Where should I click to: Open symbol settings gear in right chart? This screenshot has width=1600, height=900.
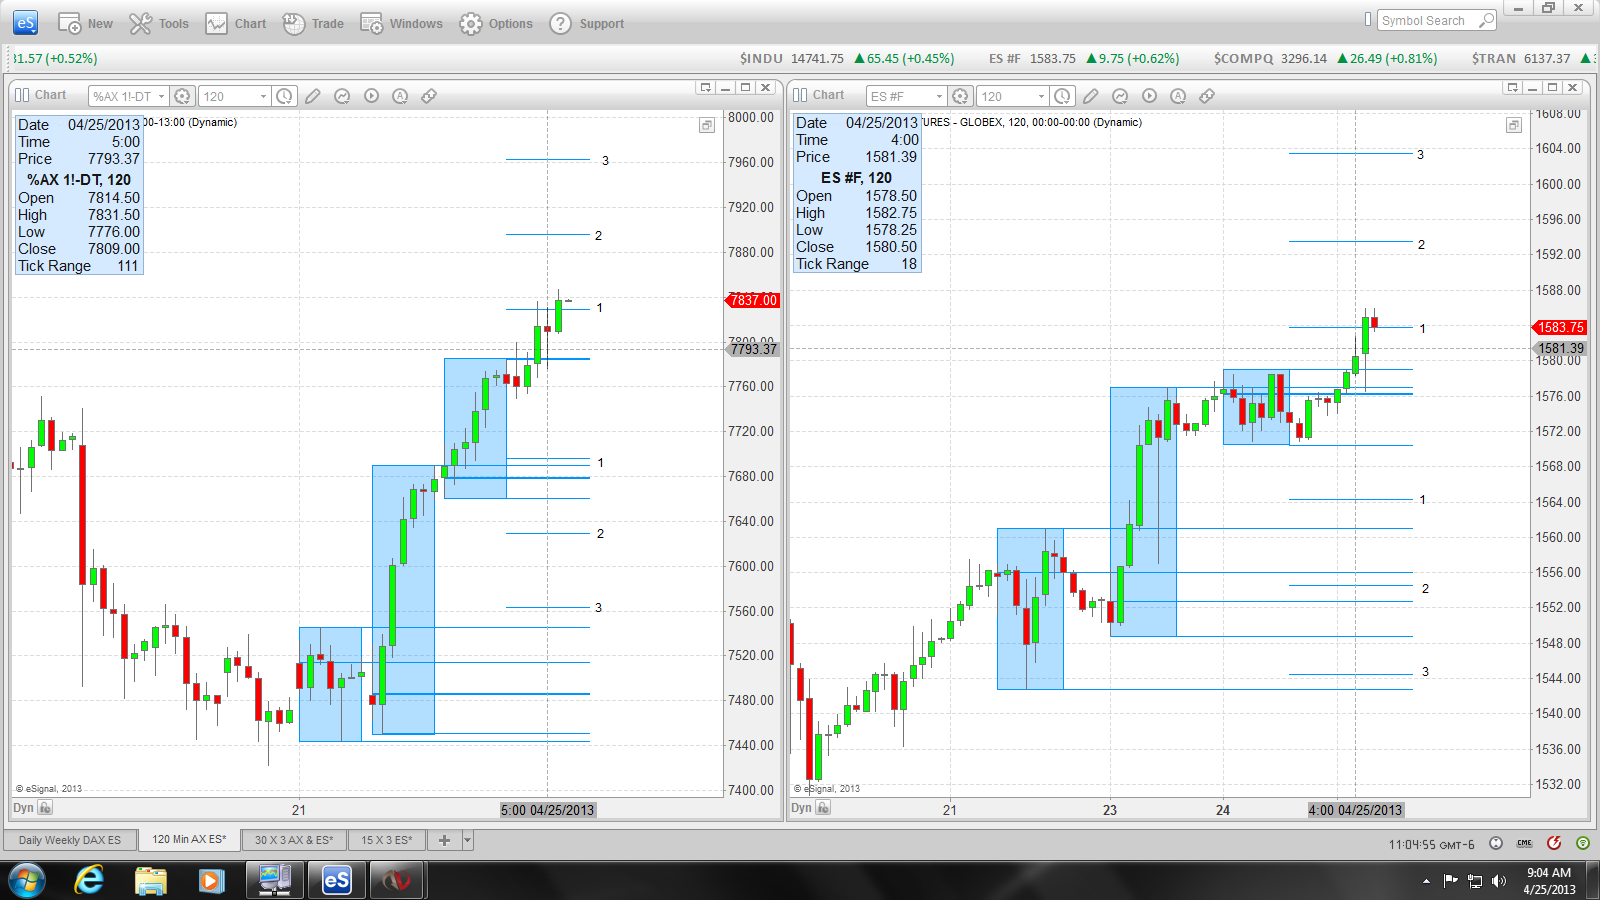click(960, 96)
